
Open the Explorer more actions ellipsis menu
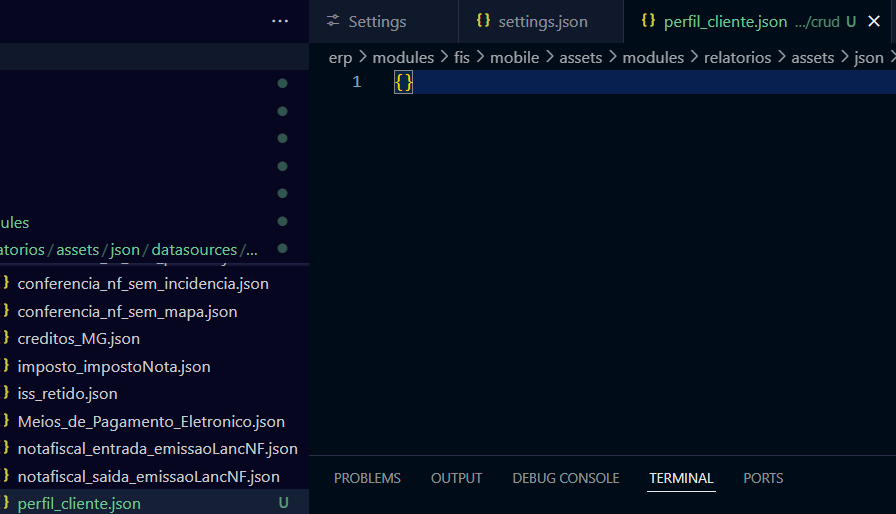click(280, 21)
